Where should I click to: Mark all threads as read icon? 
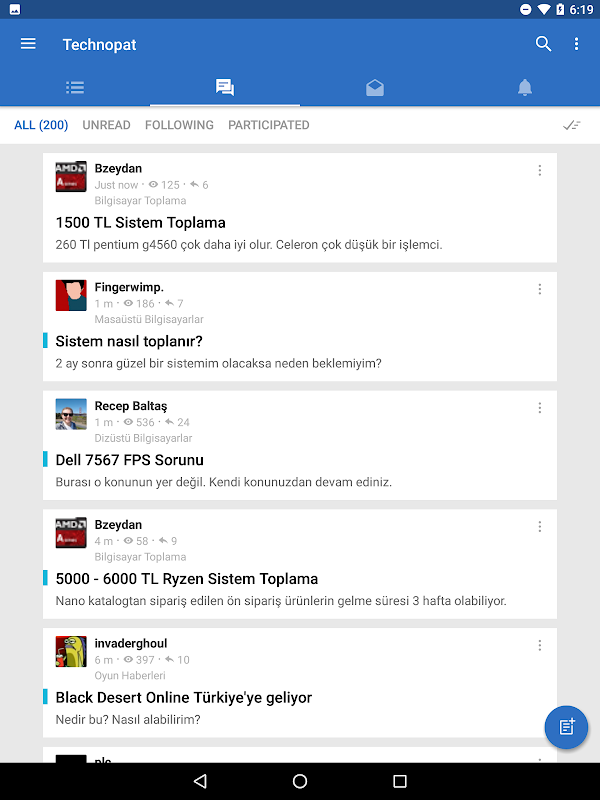[x=571, y=125]
